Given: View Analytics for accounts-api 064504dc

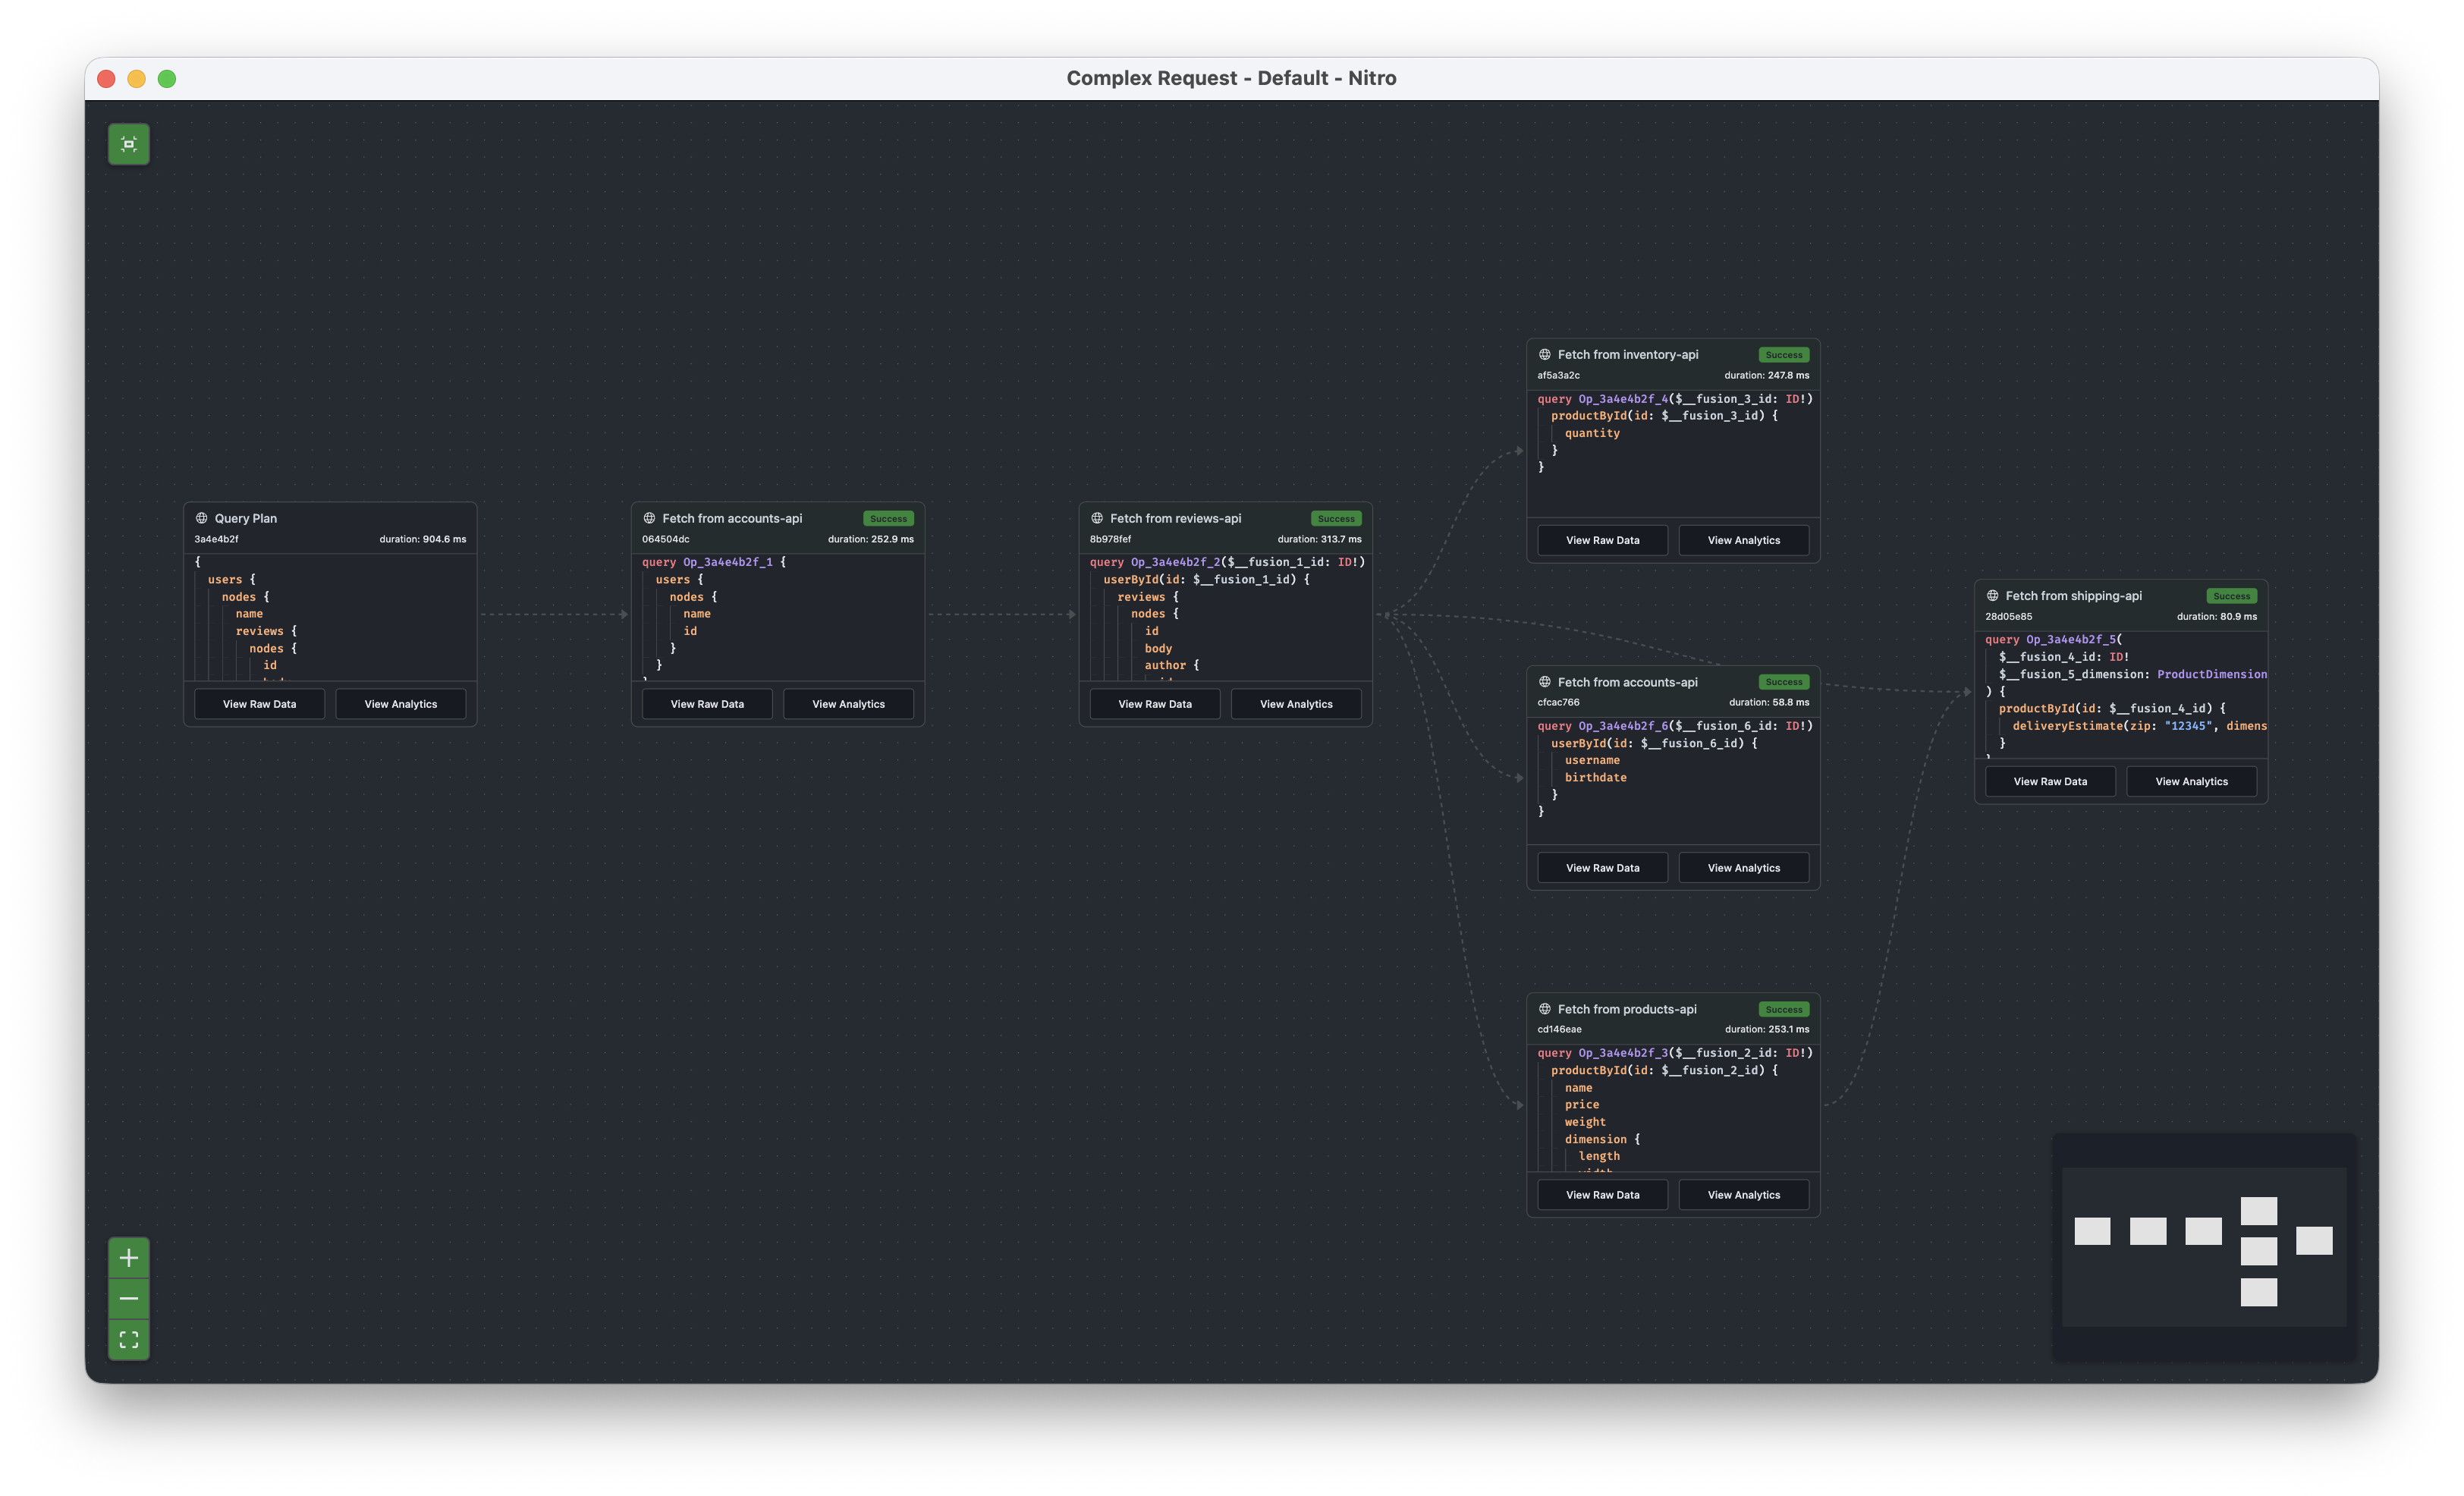Looking at the screenshot, I should point(849,704).
